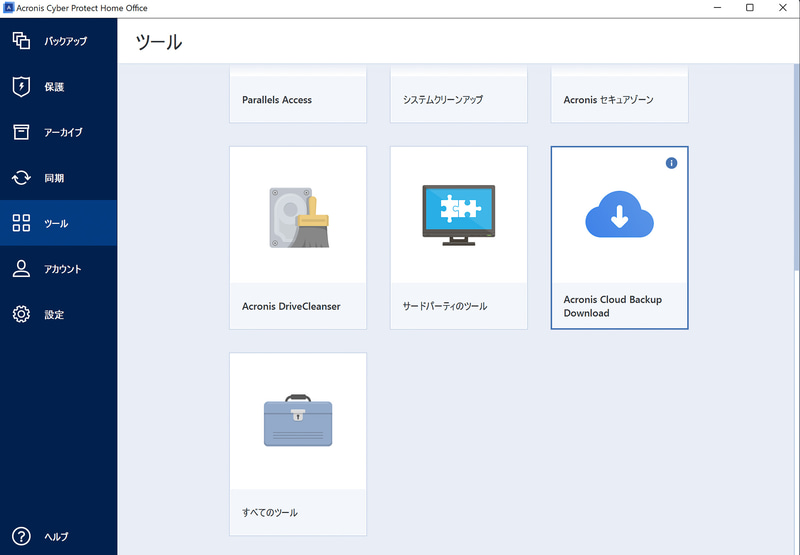800x555 pixels.
Task: Click the info icon on Cloud Backup card
Action: point(671,163)
